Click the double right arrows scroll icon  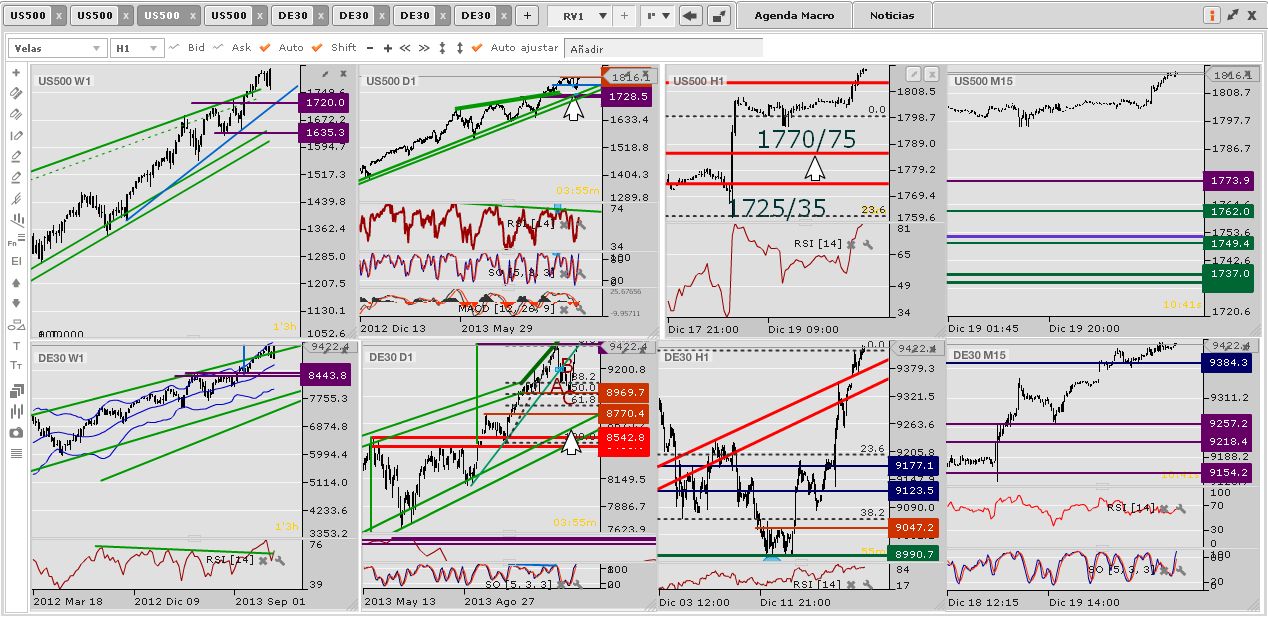424,48
